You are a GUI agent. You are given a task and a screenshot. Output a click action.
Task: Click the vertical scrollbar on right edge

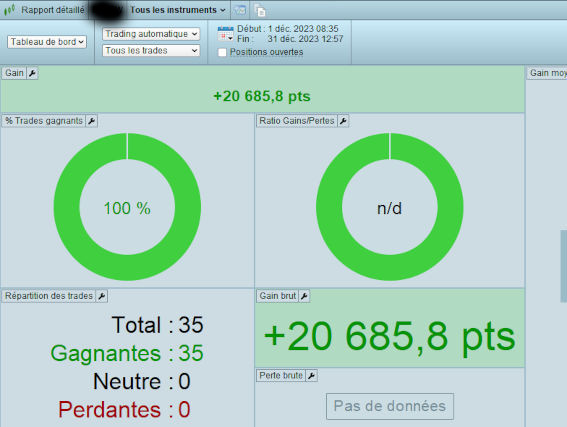[563, 266]
